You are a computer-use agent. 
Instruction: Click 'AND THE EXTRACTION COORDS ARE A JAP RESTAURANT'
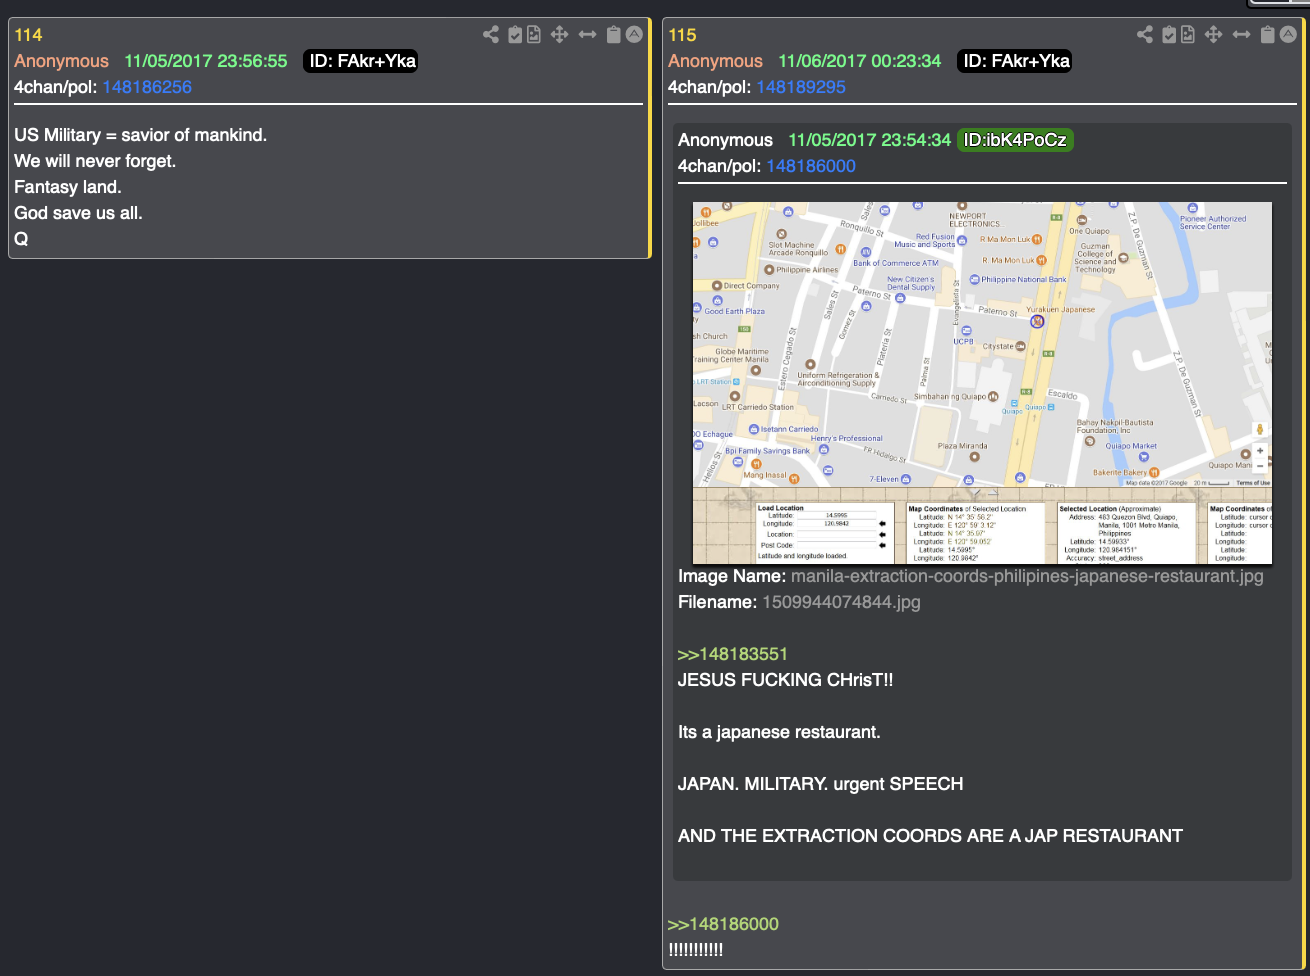point(930,836)
